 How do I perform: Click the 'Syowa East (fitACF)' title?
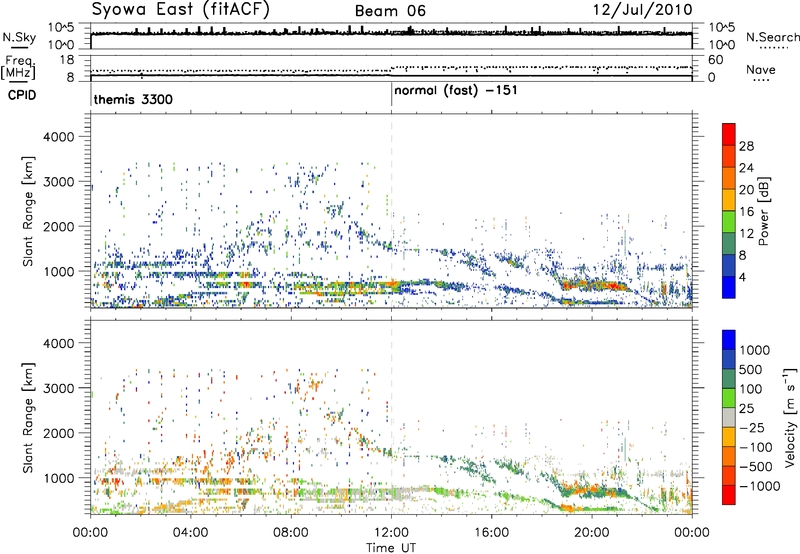[x=180, y=9]
